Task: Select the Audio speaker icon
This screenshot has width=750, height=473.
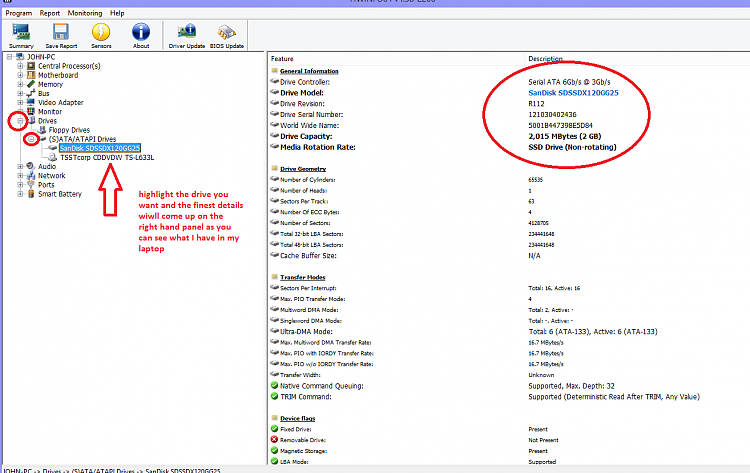Action: (x=31, y=166)
